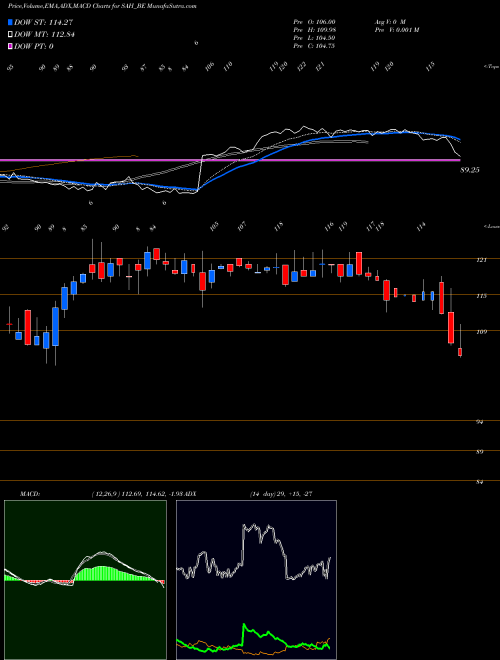Click the 94 level on the right price axis

[480, 422]
